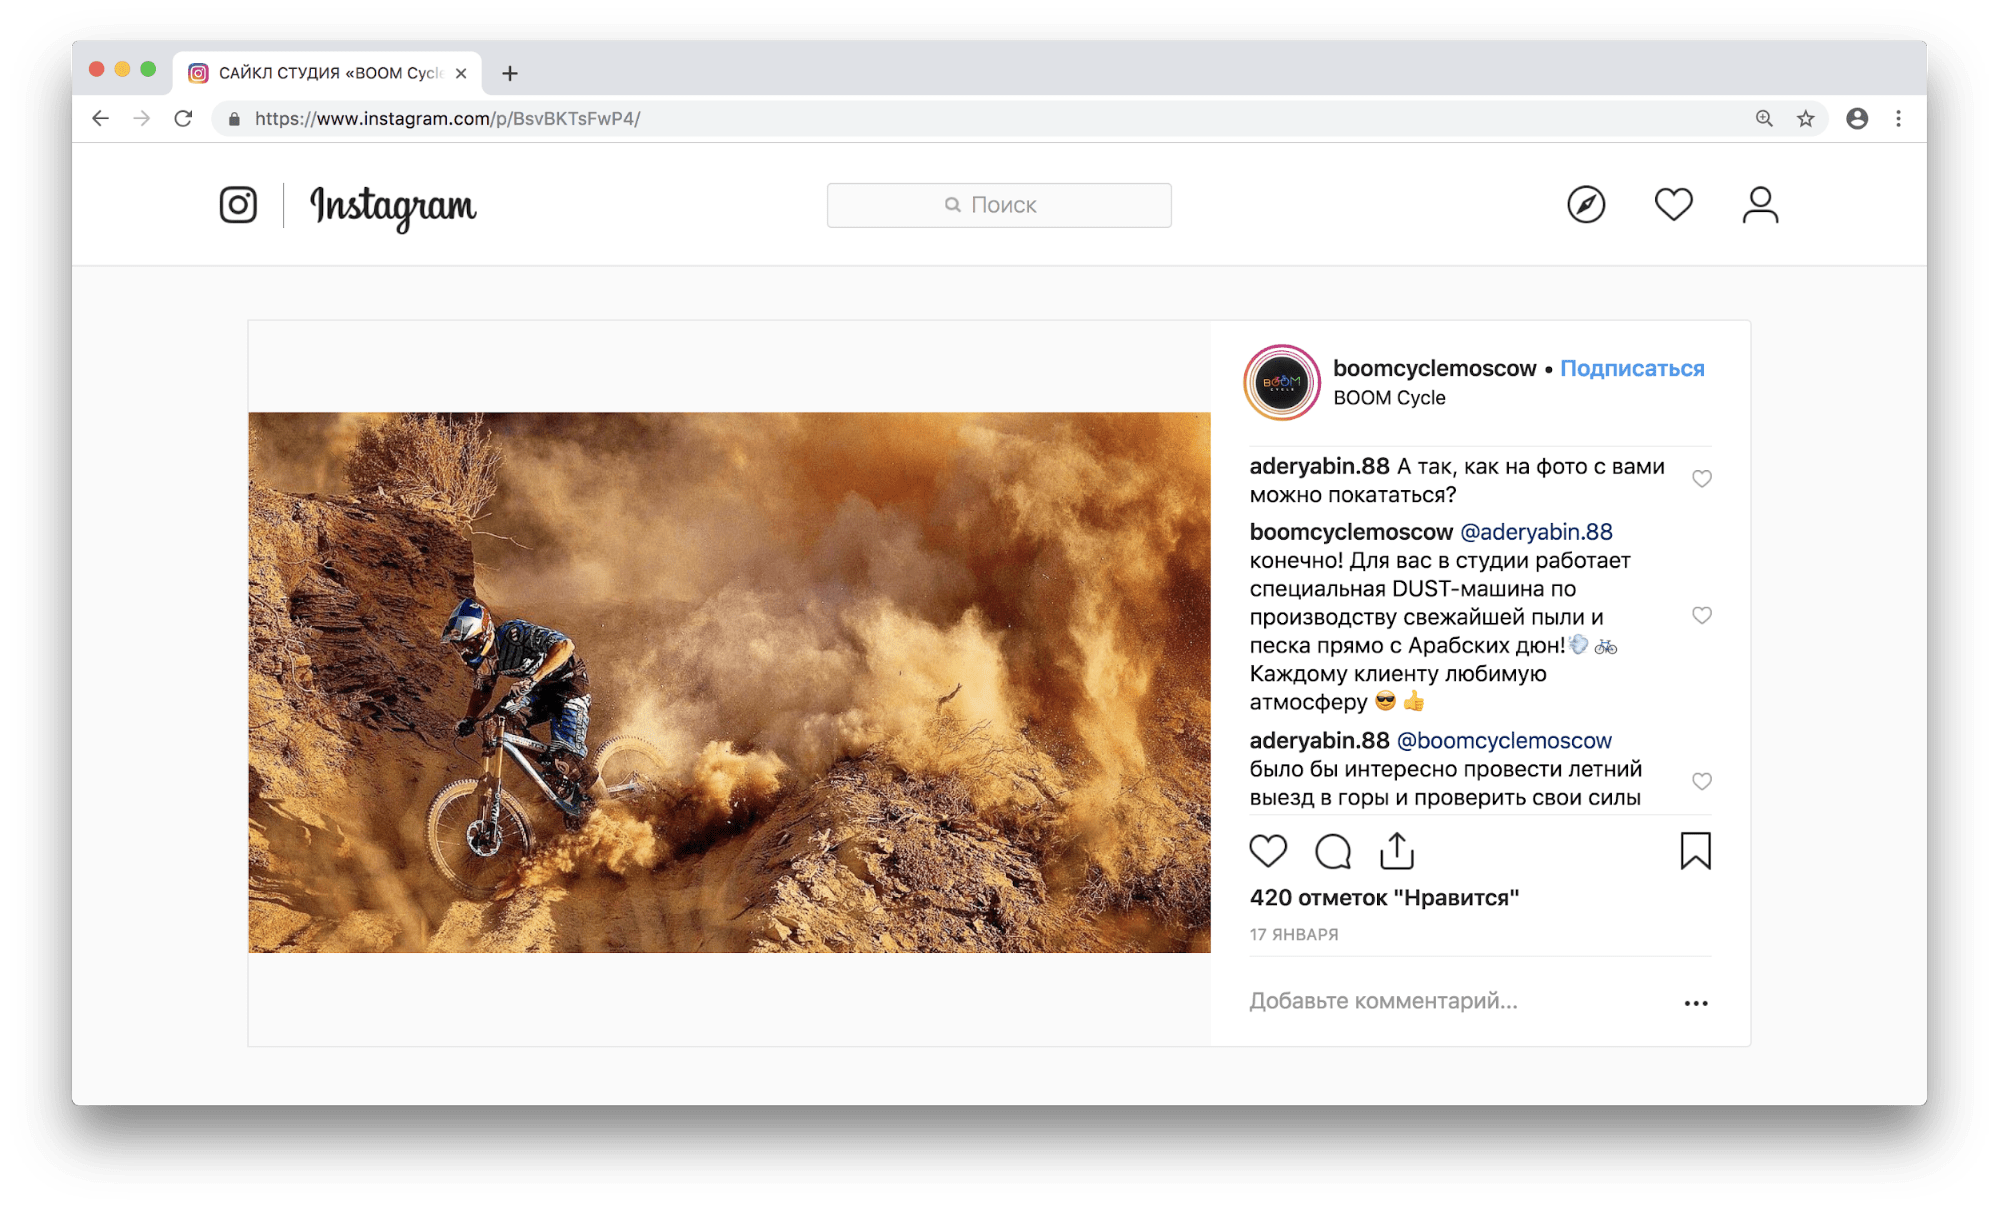1999x1209 pixels.
Task: Open the activity heart icon in header
Action: [x=1673, y=205]
